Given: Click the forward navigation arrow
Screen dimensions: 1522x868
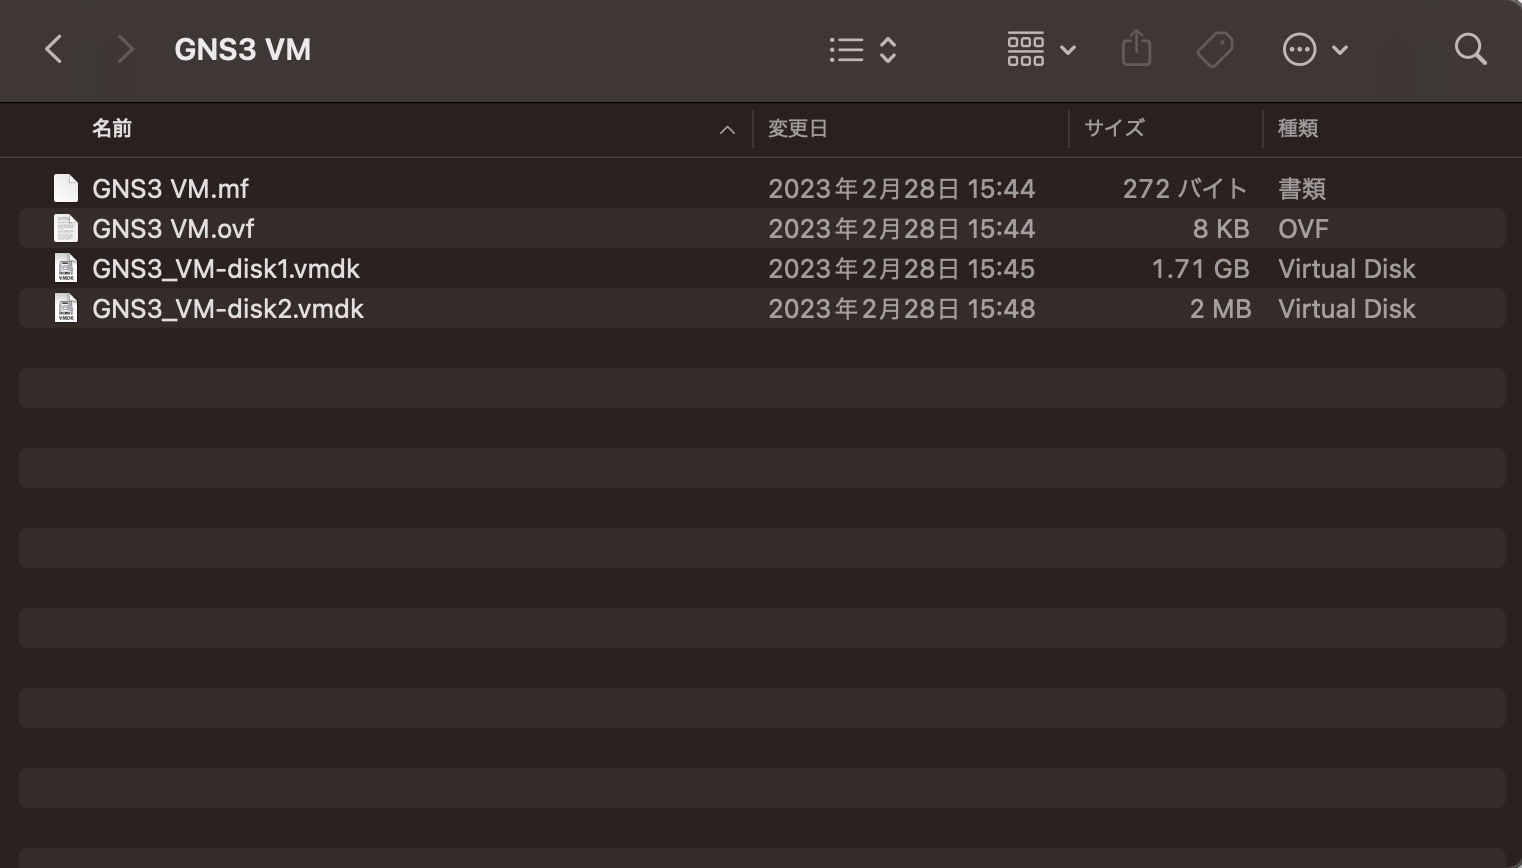Looking at the screenshot, I should pos(125,49).
